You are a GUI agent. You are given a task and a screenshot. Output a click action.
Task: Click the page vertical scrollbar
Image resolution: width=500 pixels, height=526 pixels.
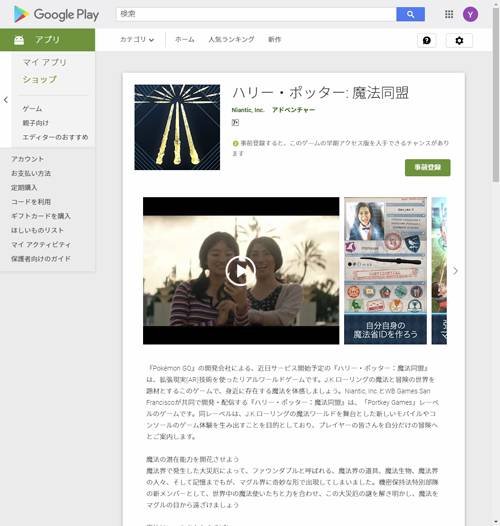pyautogui.click(x=496, y=95)
